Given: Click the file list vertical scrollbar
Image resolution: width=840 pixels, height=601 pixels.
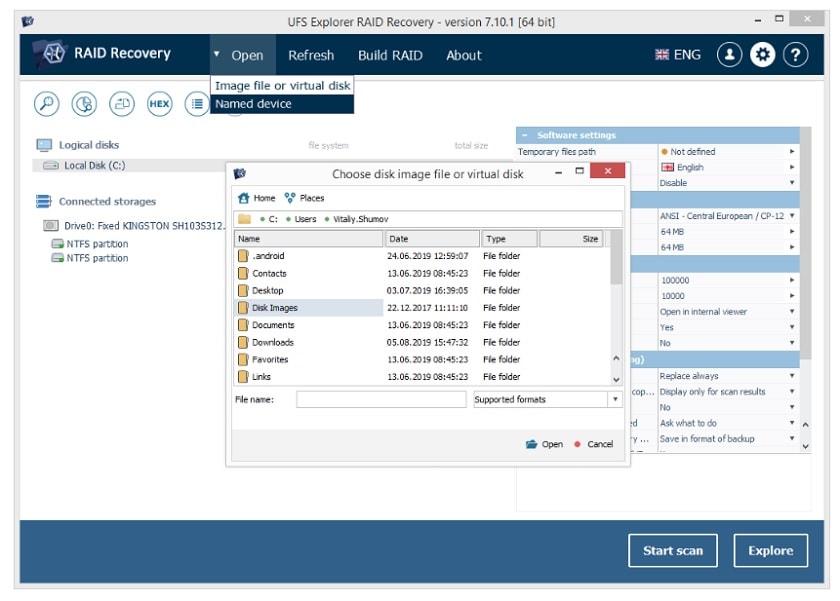Looking at the screenshot, I should pyautogui.click(x=616, y=257).
